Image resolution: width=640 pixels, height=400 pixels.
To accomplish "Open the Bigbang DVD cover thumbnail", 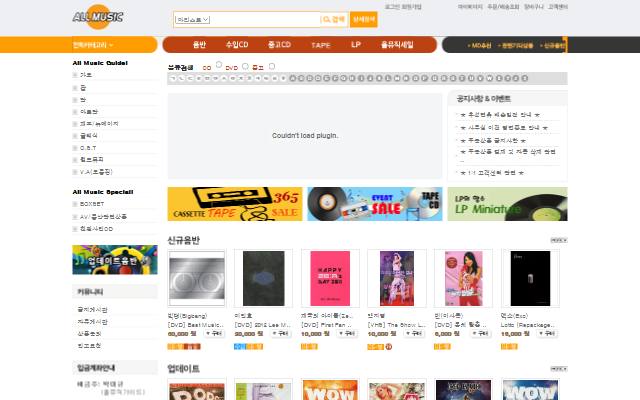I will tap(197, 278).
